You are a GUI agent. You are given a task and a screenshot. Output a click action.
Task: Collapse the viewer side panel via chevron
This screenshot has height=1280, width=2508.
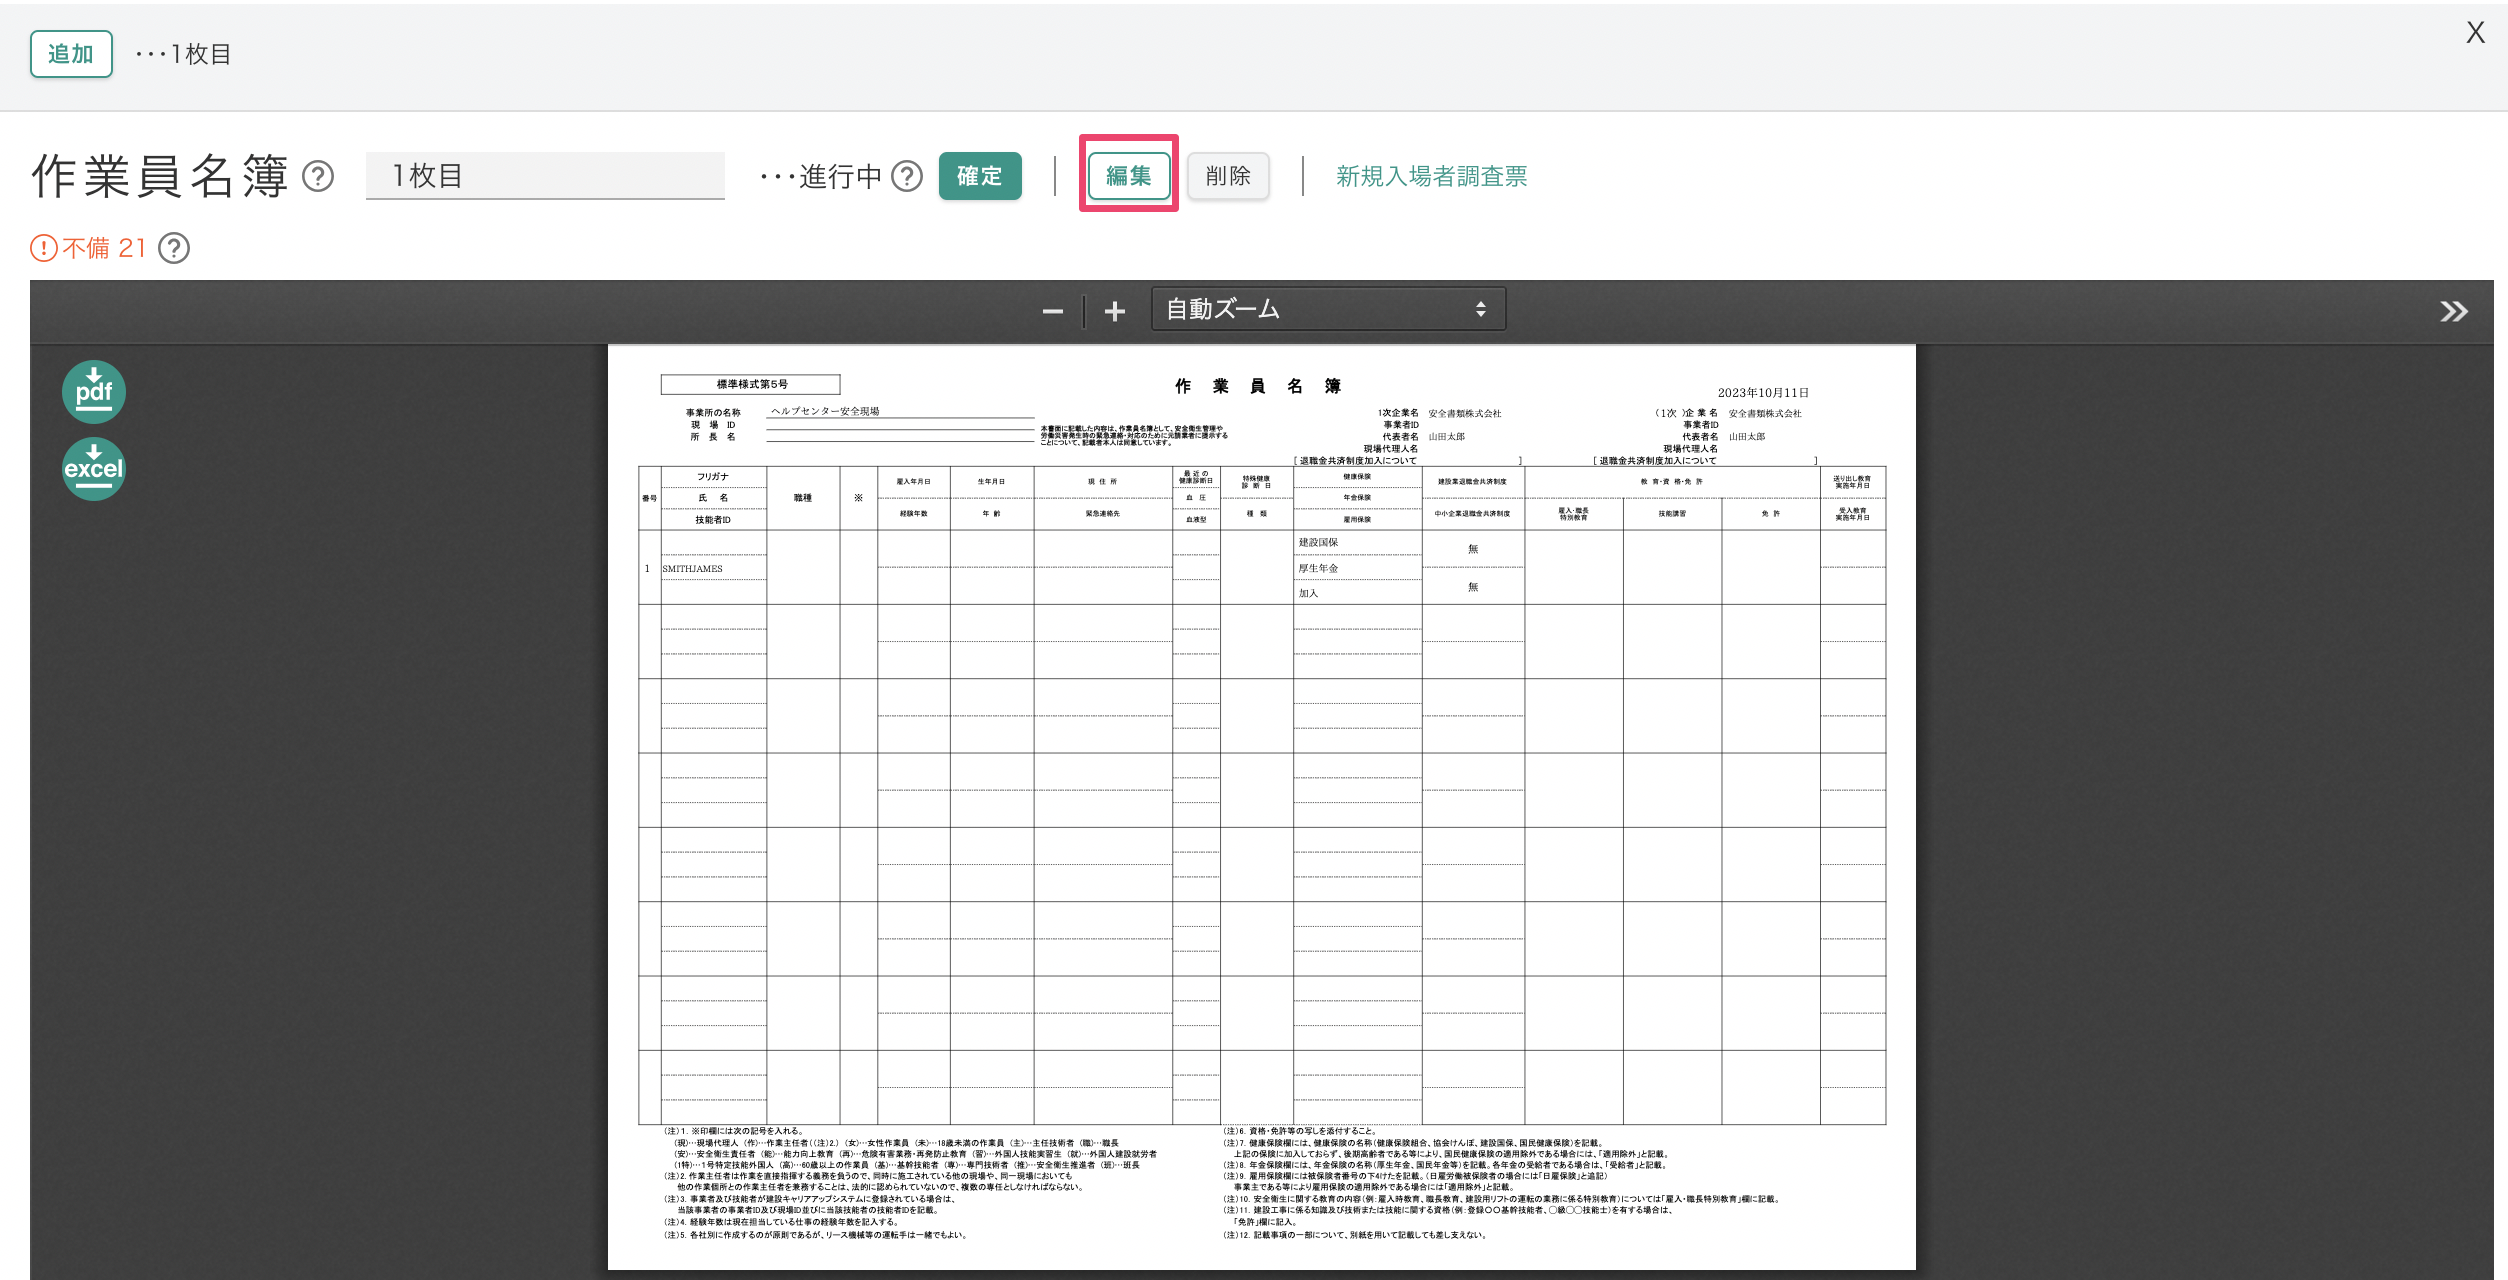click(2452, 310)
